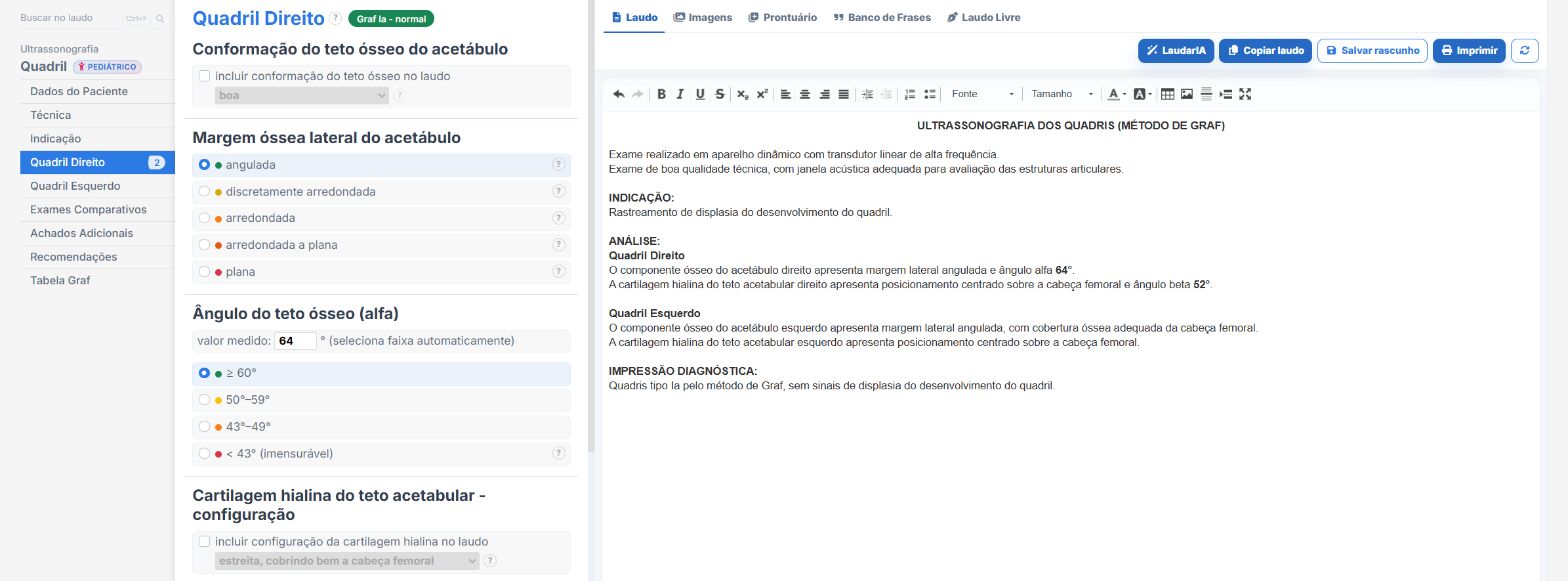Pick background highlight color swatch

coord(1139,94)
